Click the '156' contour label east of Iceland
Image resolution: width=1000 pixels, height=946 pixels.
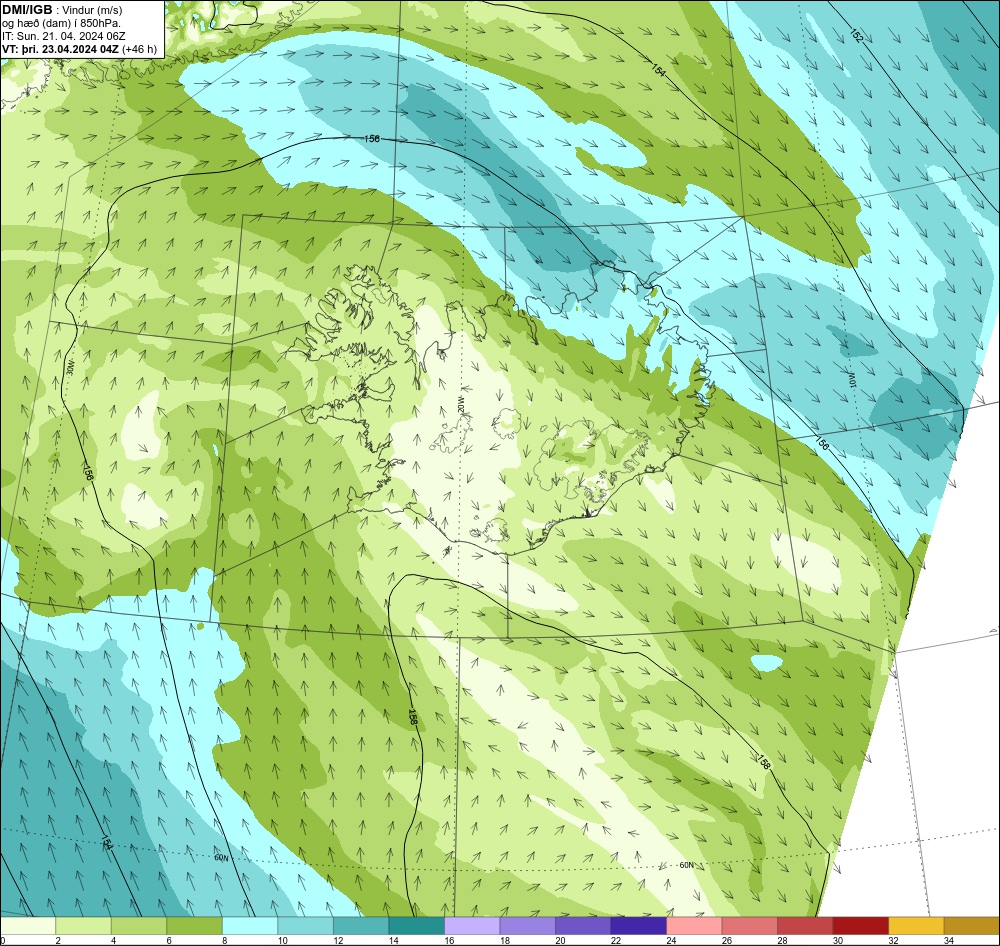pyautogui.click(x=822, y=443)
